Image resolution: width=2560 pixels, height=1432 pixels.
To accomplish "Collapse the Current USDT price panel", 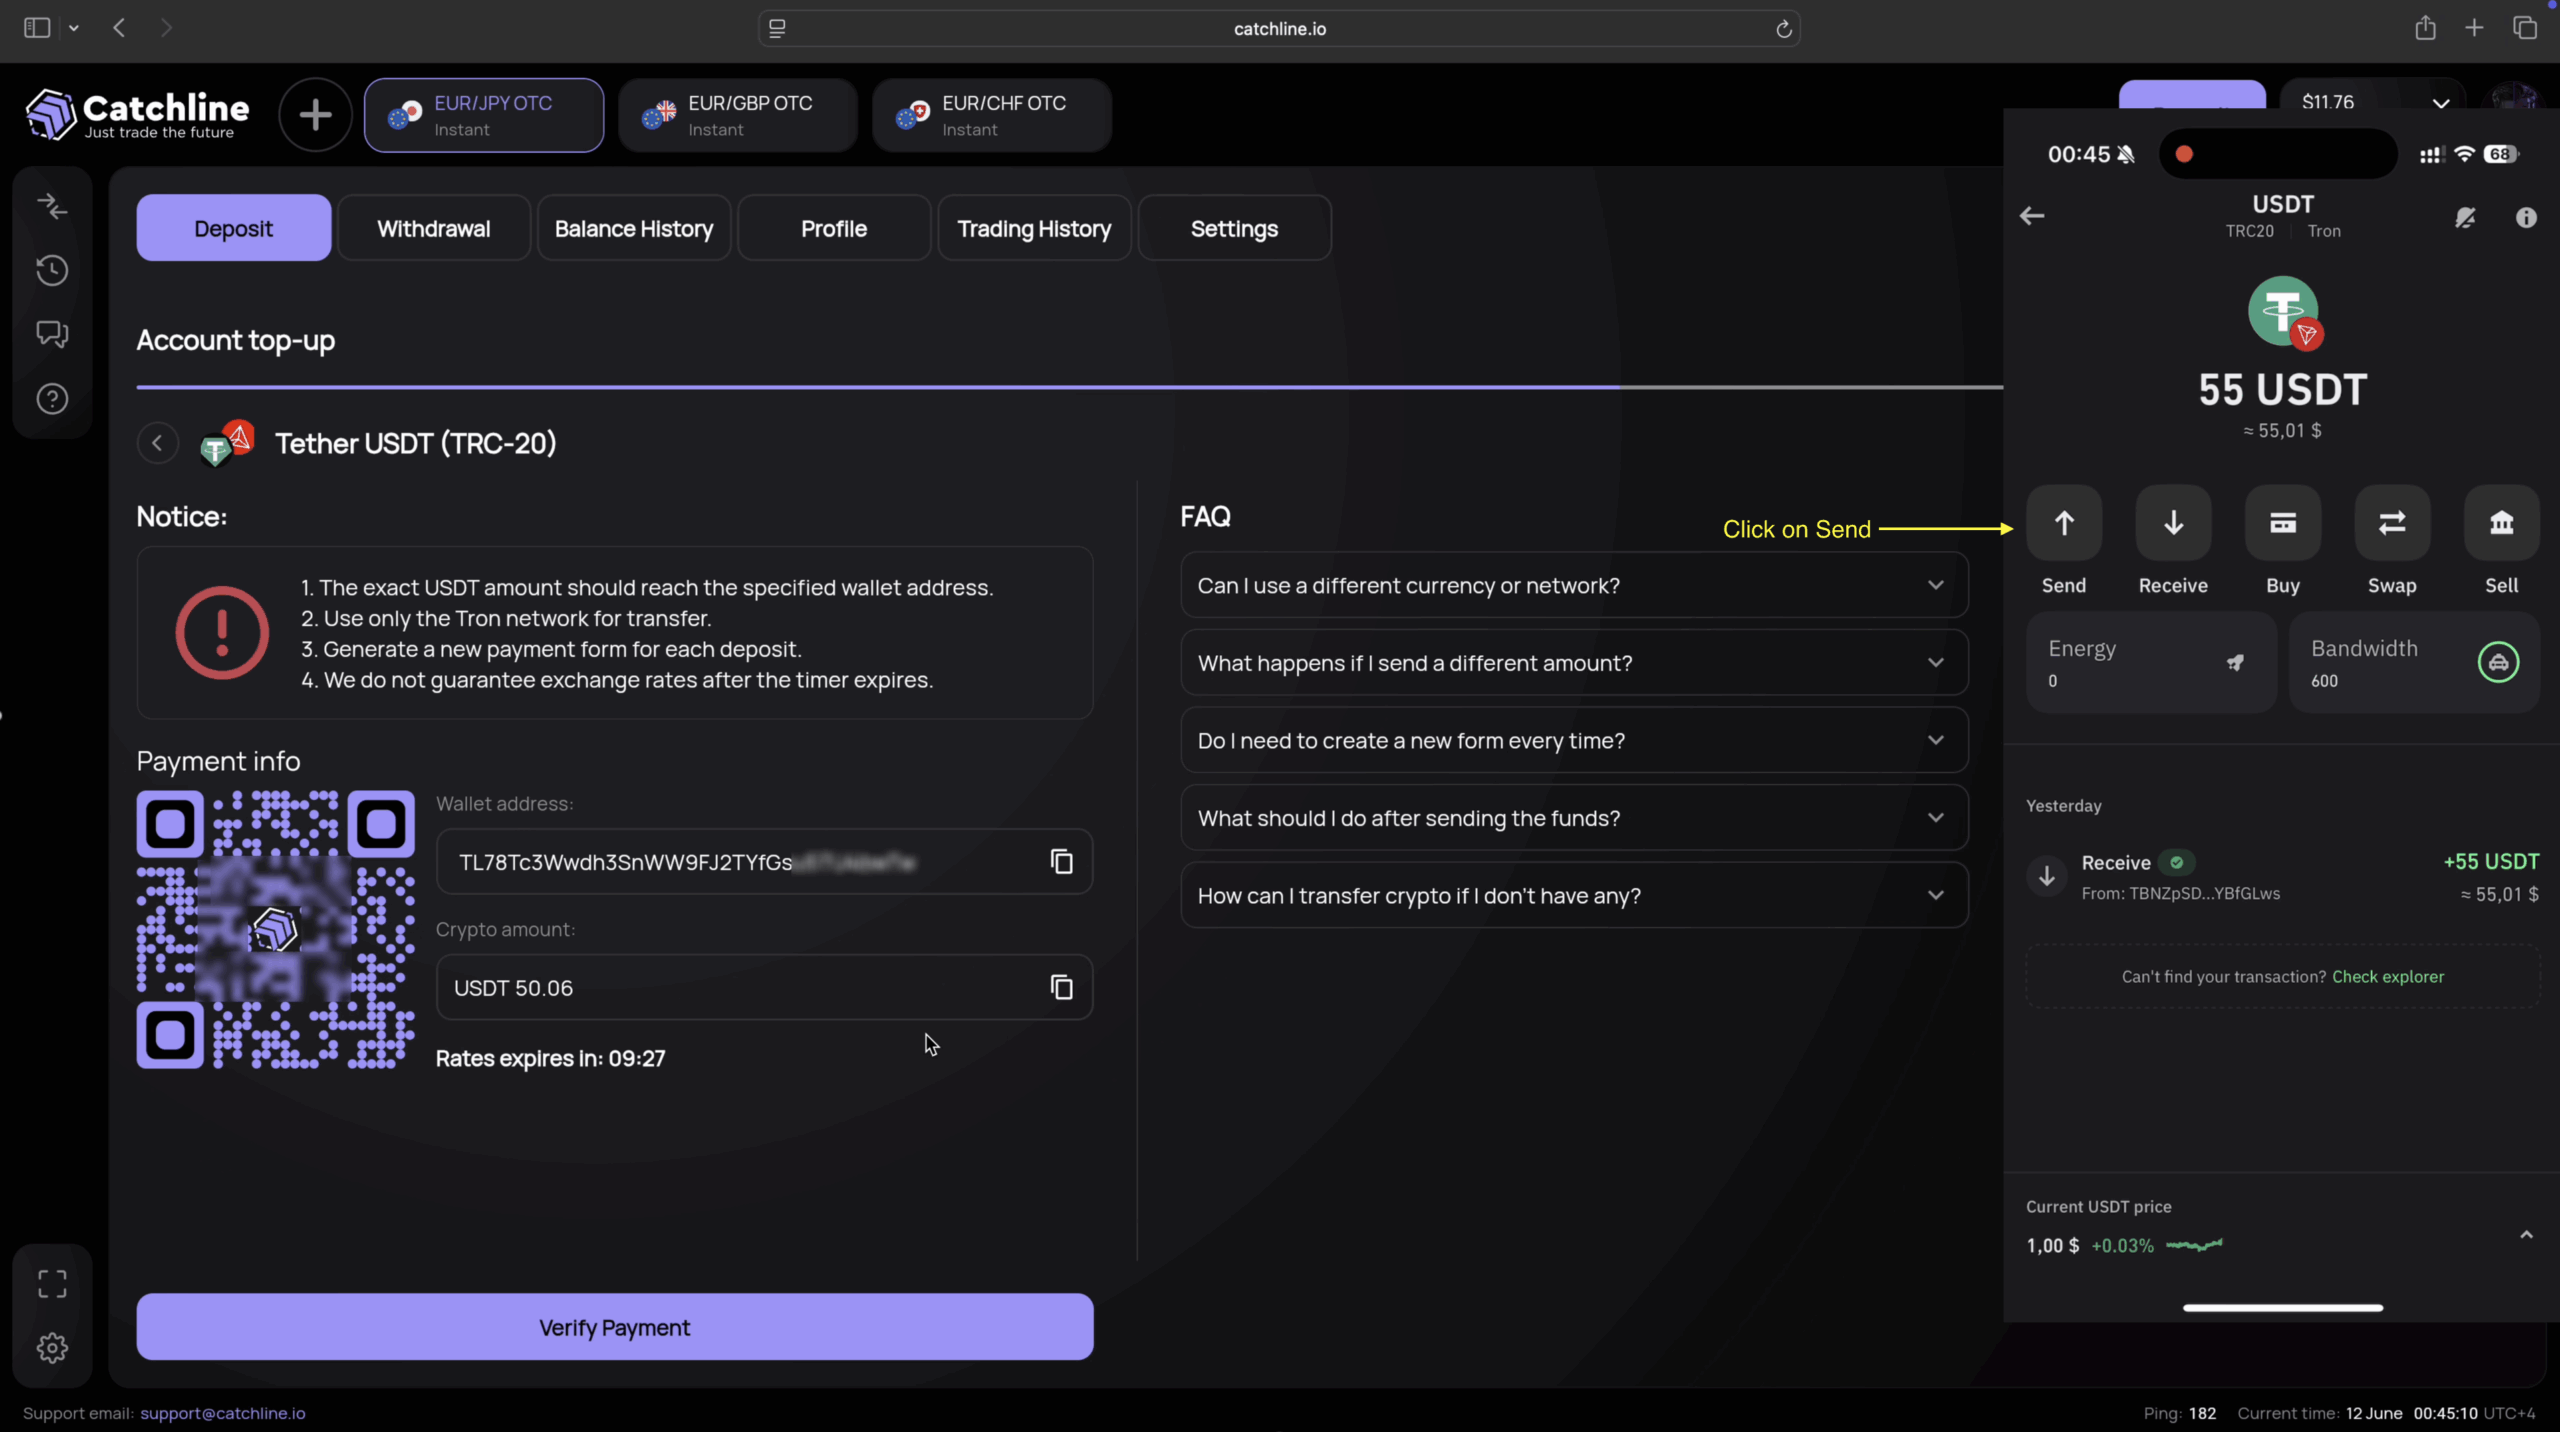I will coord(2526,1235).
